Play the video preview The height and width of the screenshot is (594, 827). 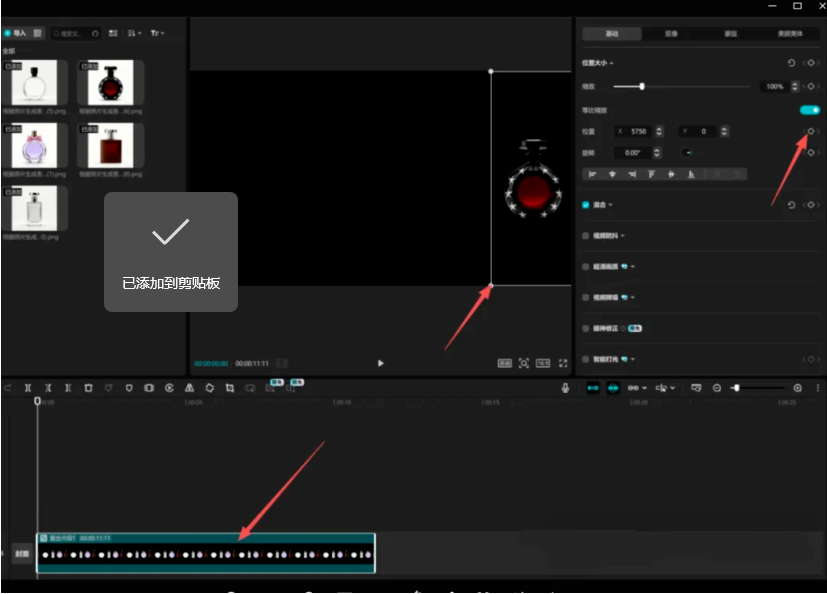coord(380,363)
